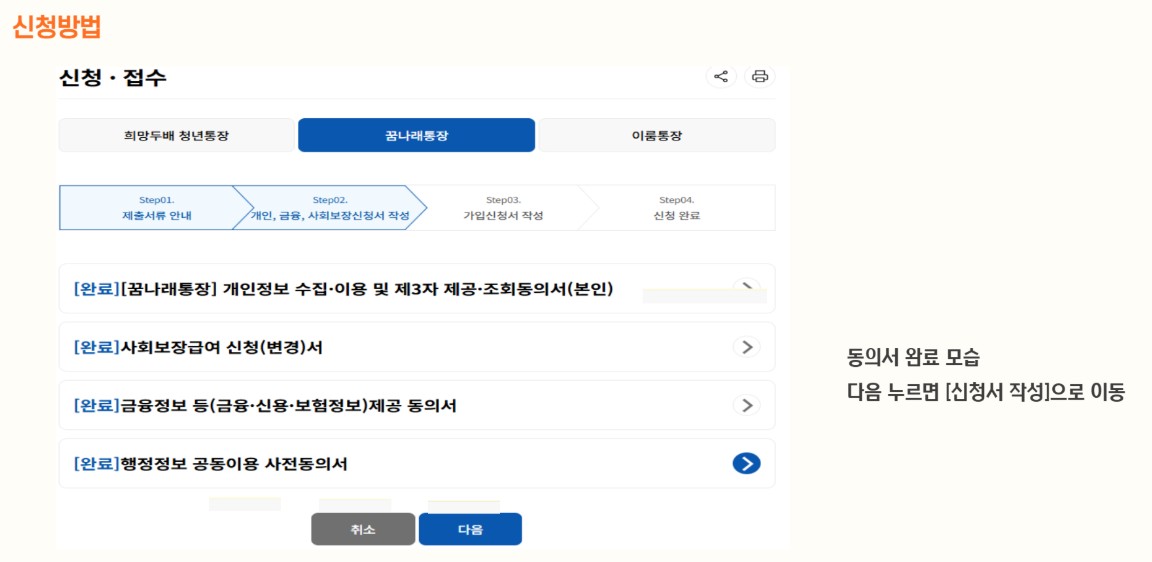
Task: Open 금융정보 등 제공 동의서 chevron arrow
Action: click(x=746, y=405)
